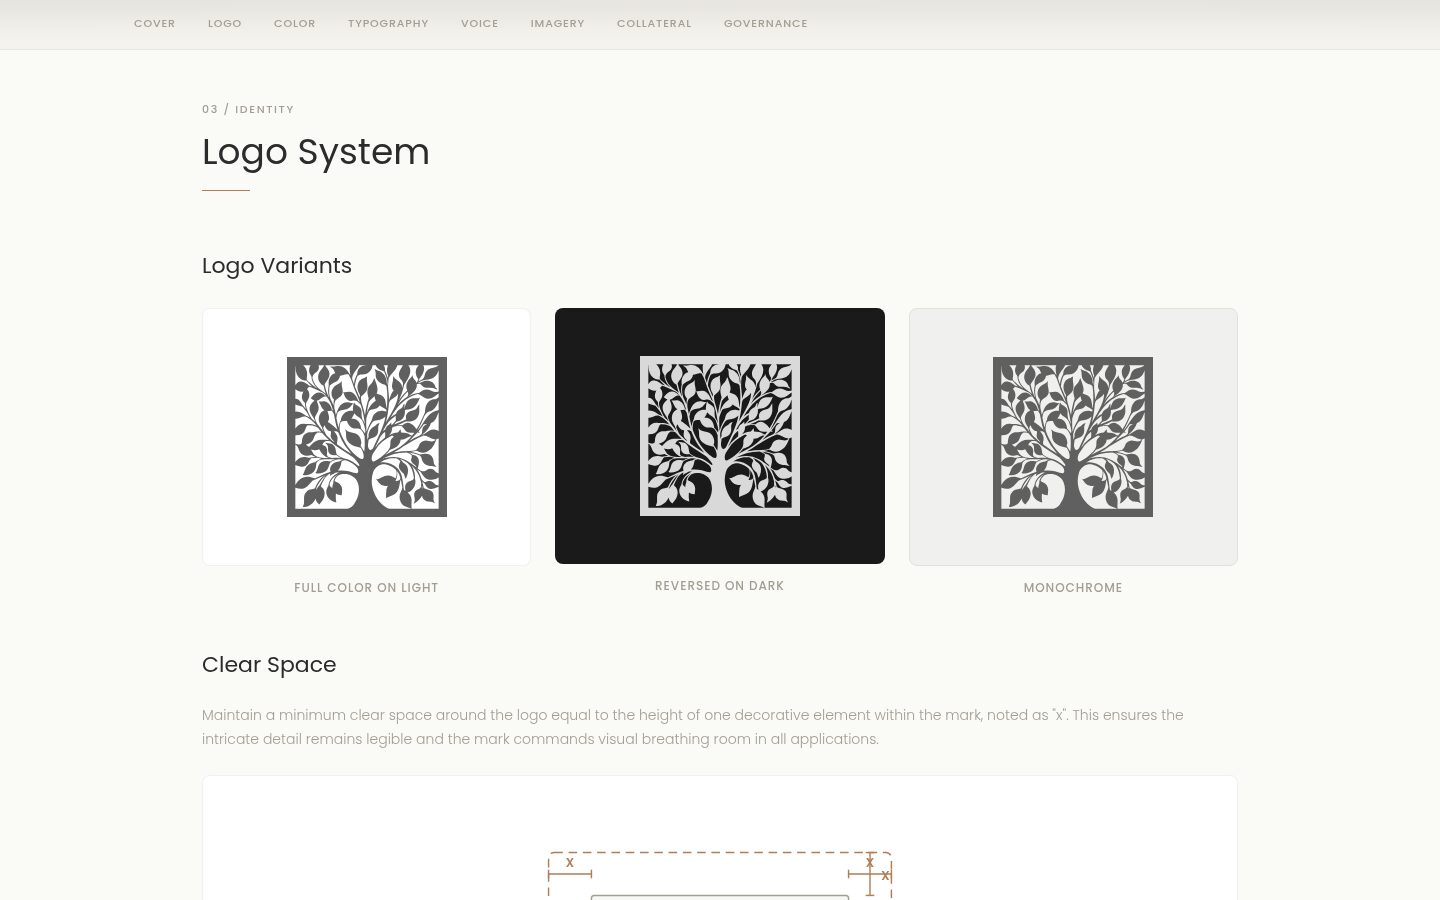Screen dimensions: 1440x900
Task: Select the full color on light logo
Action: [x=366, y=437]
